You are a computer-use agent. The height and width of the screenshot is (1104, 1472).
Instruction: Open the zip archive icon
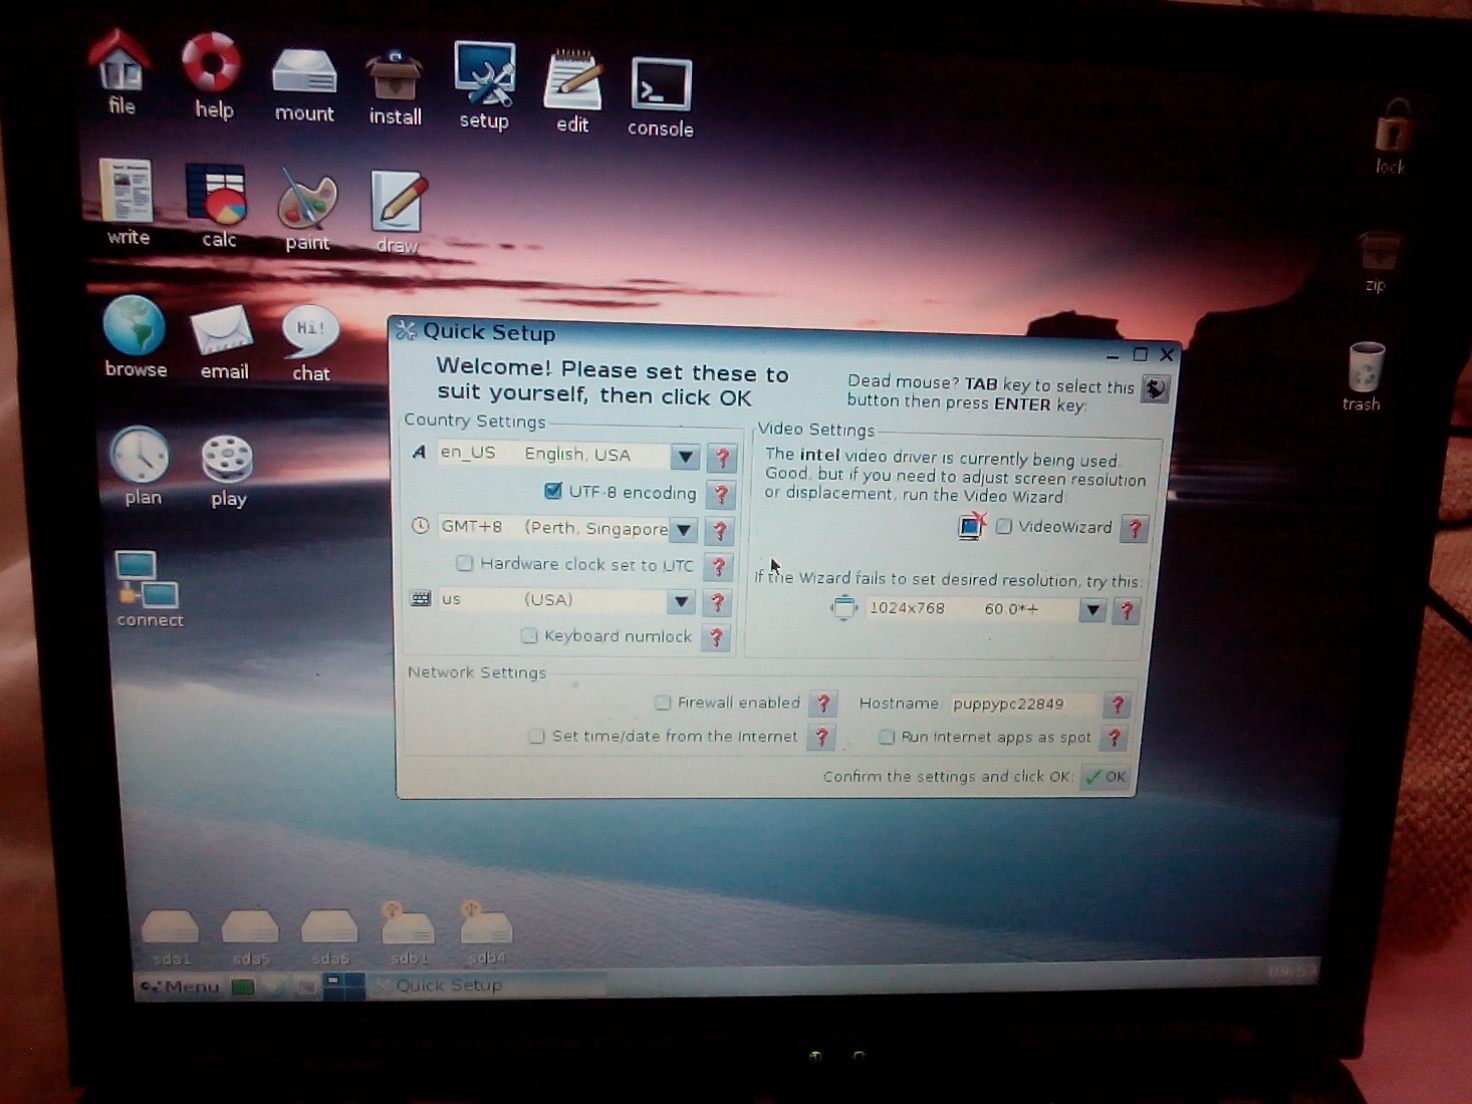(x=1378, y=262)
